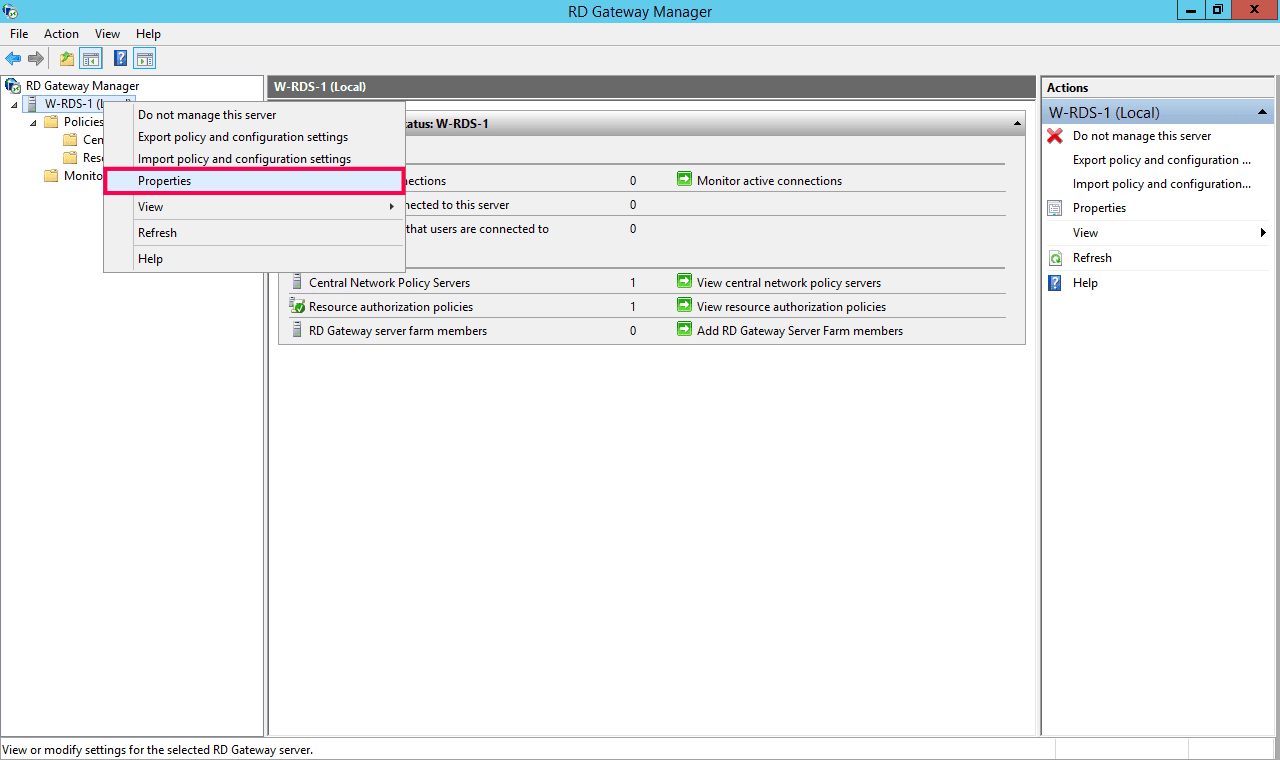Click the blue Help icon in Actions pane
The image size is (1280, 760).
tap(1055, 283)
